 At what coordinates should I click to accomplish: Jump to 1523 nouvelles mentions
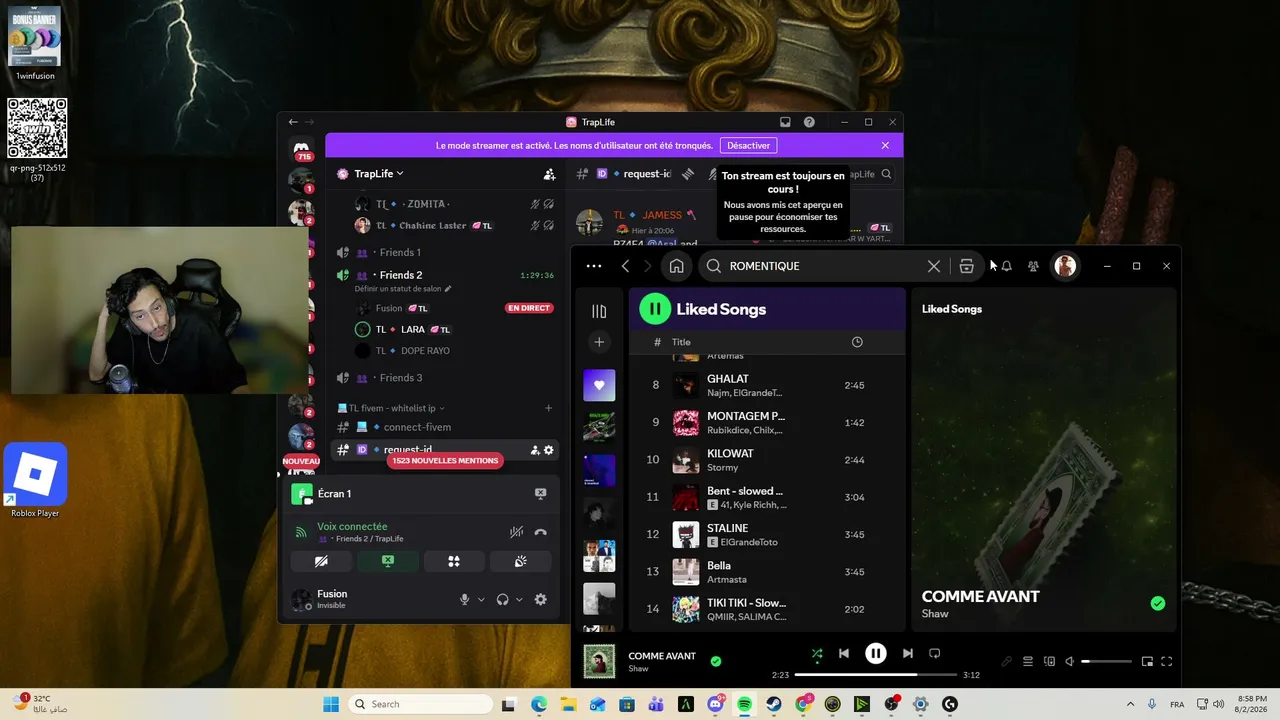[x=445, y=461]
